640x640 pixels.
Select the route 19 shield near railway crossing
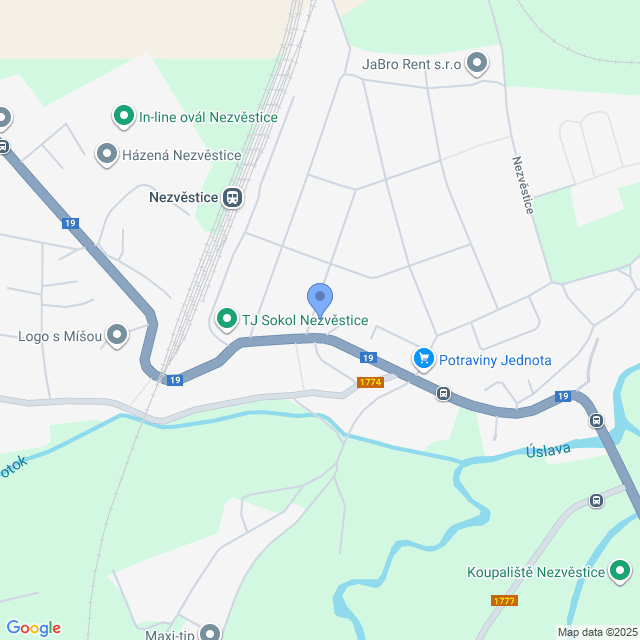pyautogui.click(x=175, y=380)
